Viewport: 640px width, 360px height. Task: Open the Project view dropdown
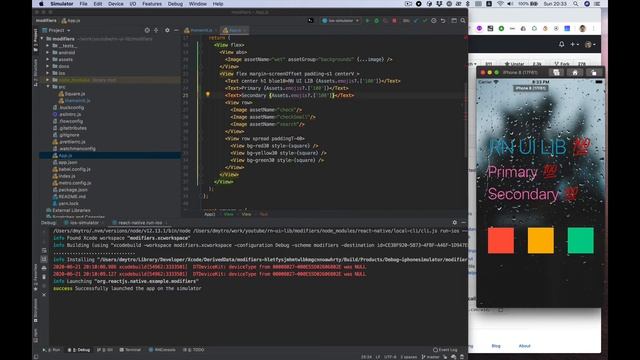coord(57,30)
